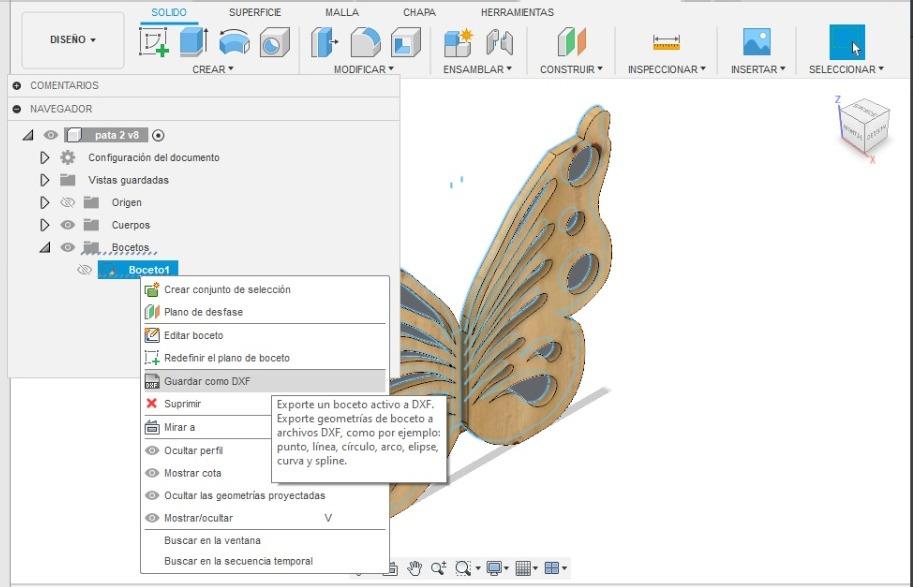Open the SELECCIONAR dropdown menu
The image size is (913, 587).
846,69
